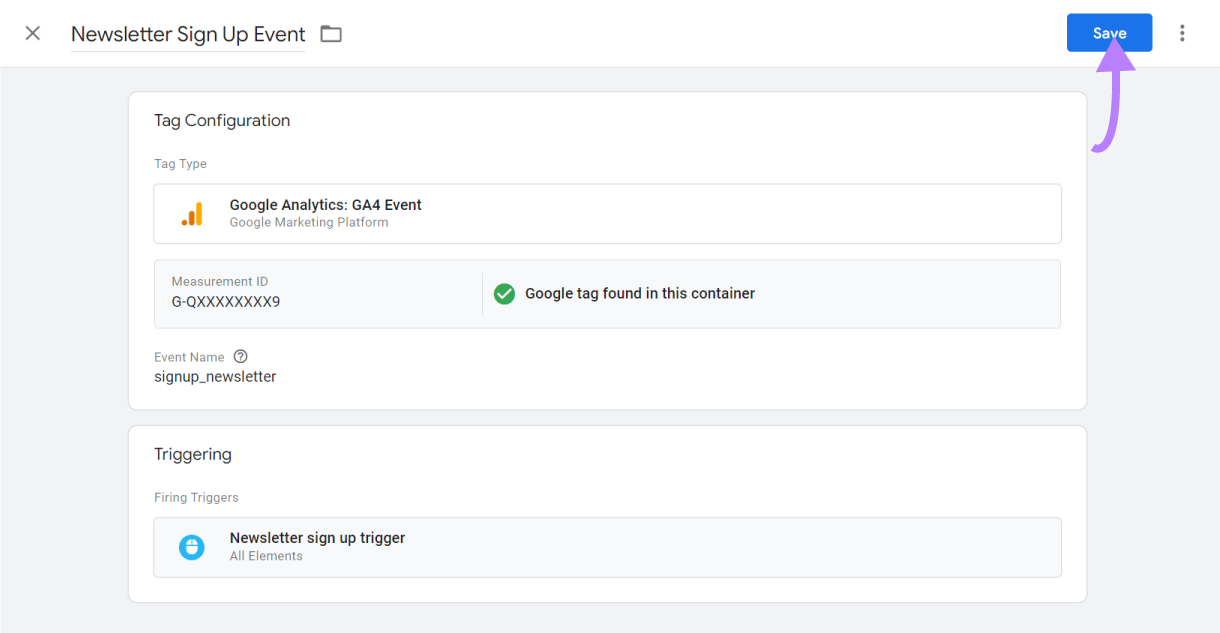Click the orange Google Analytics bars icon
Image resolution: width=1220 pixels, height=633 pixels.
(194, 213)
